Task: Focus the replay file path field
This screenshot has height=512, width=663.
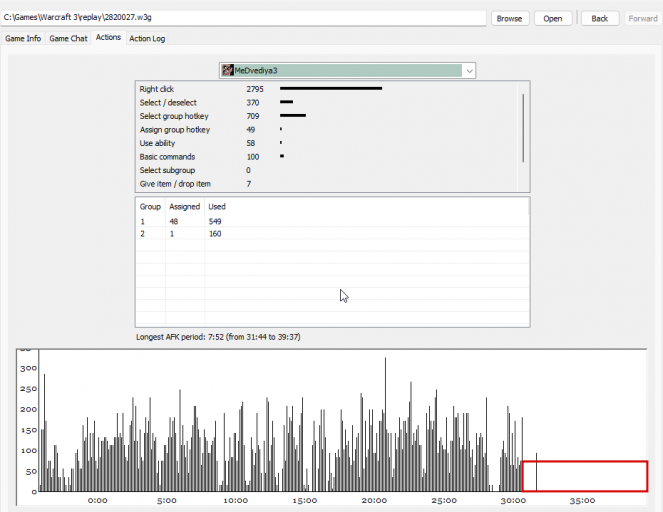Action: pyautogui.click(x=243, y=18)
